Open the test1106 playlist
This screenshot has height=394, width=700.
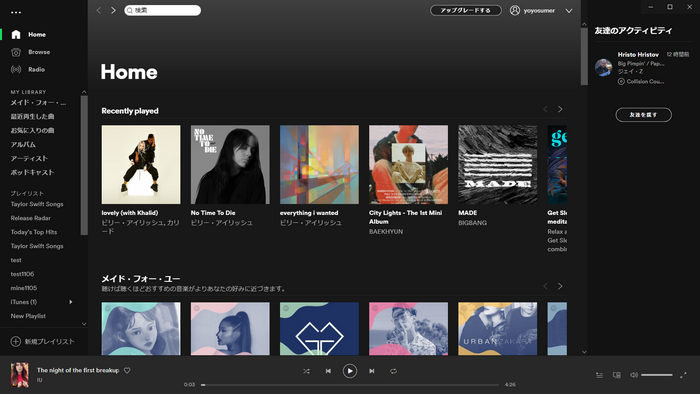click(22, 274)
